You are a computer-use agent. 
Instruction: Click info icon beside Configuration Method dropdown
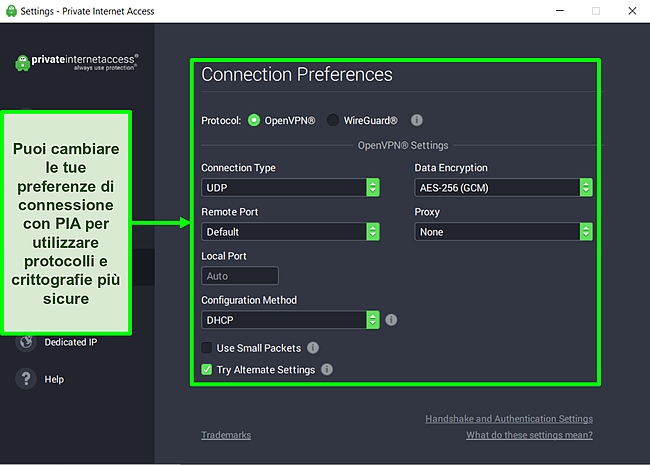(x=391, y=320)
